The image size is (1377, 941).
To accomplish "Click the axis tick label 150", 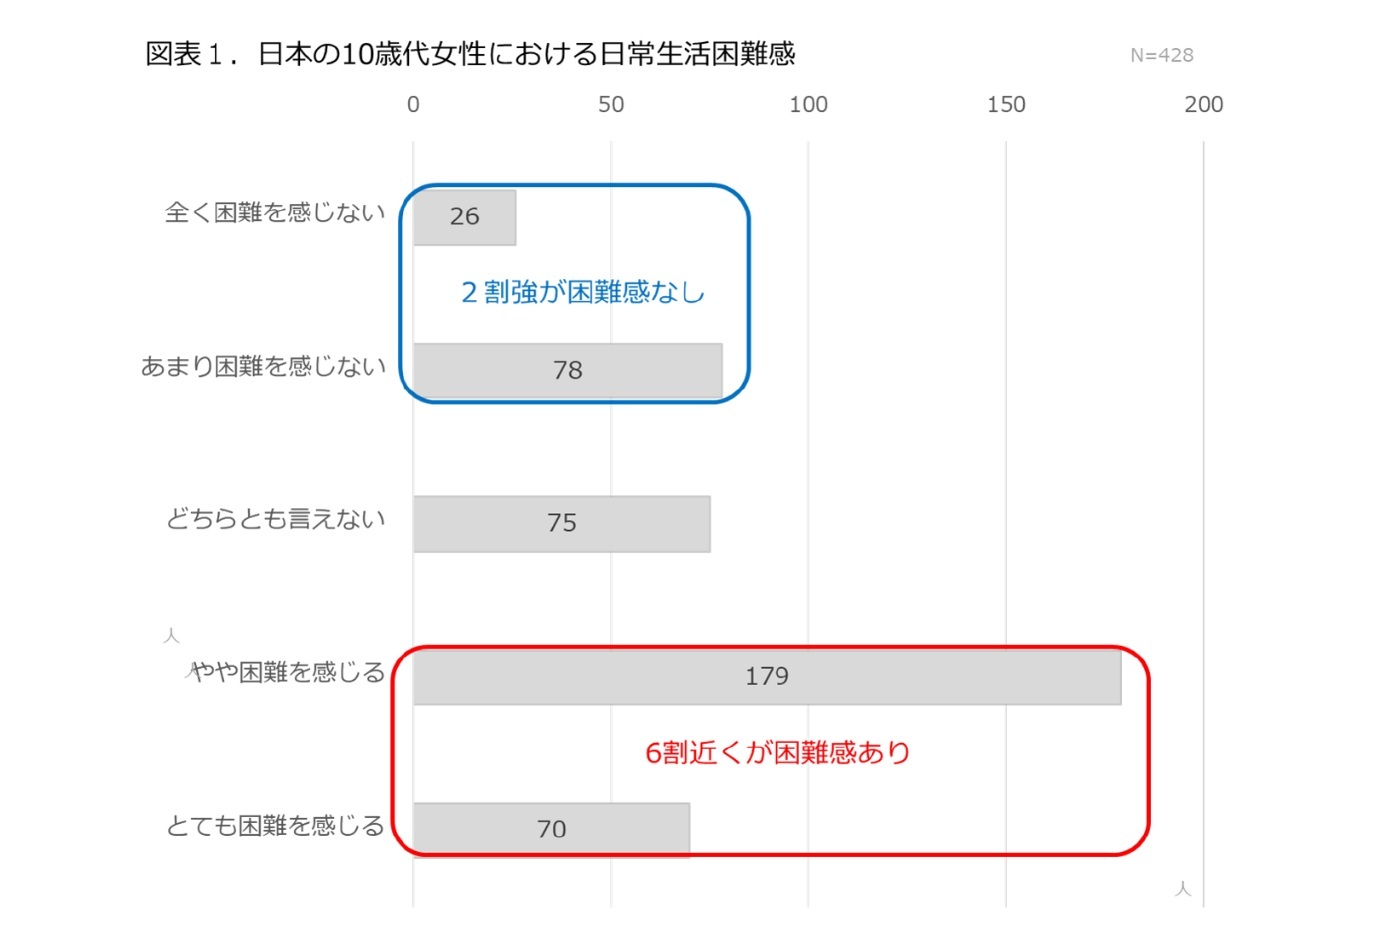I will [x=1006, y=105].
